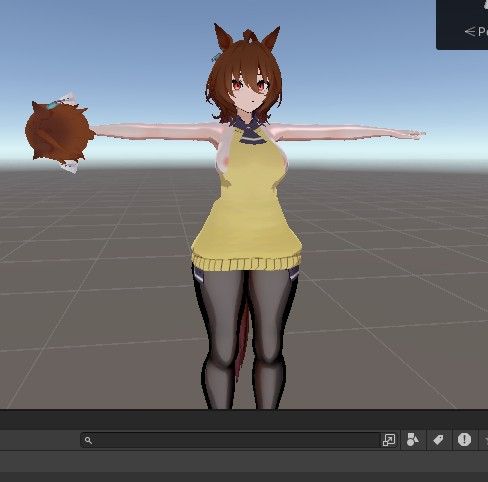The image size is (488, 482).
Task: Select the avatar's outstretched bare hand
Action: pos(412,134)
